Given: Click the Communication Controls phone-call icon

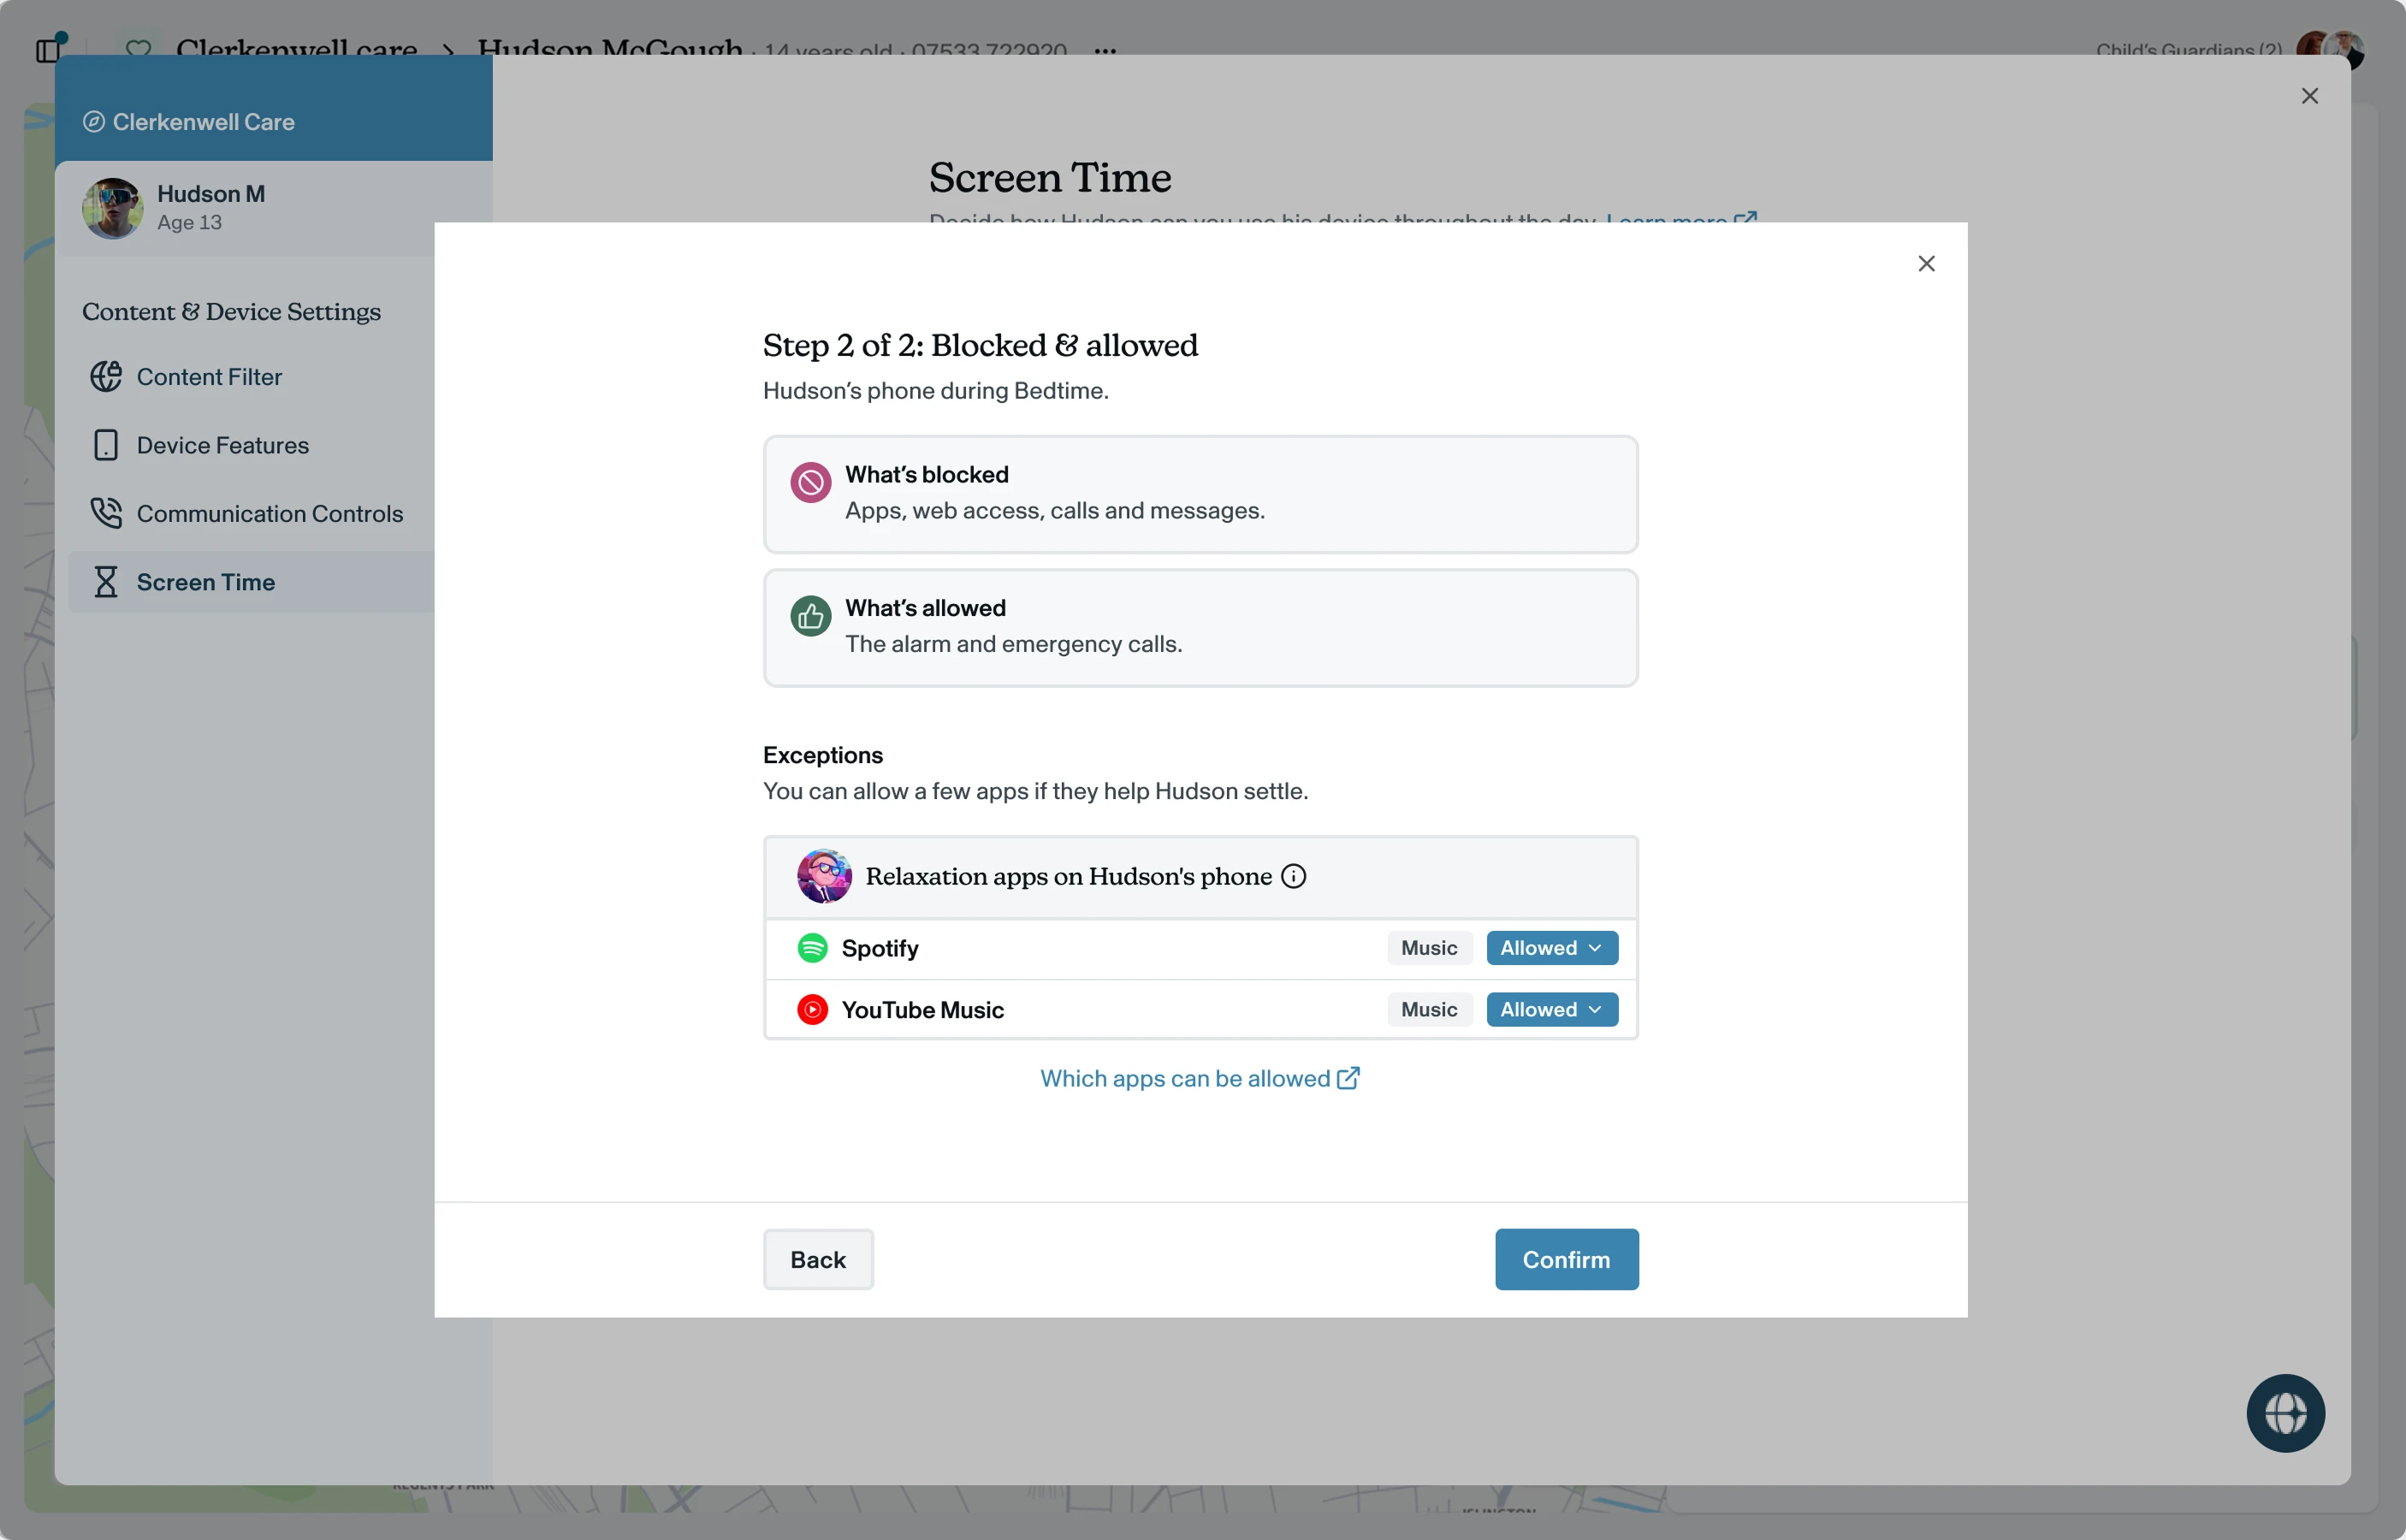Looking at the screenshot, I should tap(106, 513).
